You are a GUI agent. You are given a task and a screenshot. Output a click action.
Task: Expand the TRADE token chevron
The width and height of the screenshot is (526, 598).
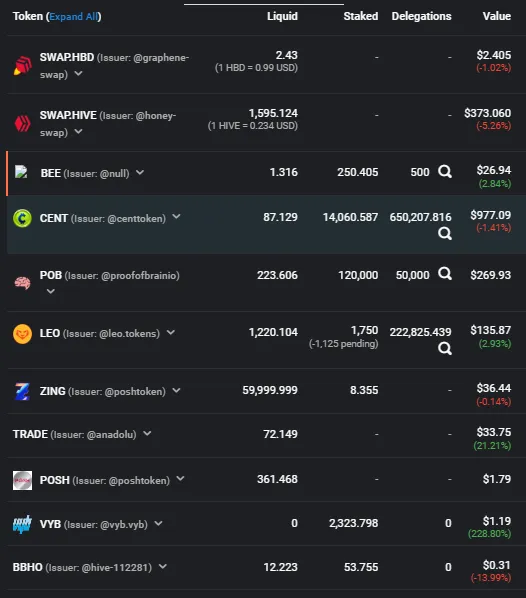[x=147, y=433]
